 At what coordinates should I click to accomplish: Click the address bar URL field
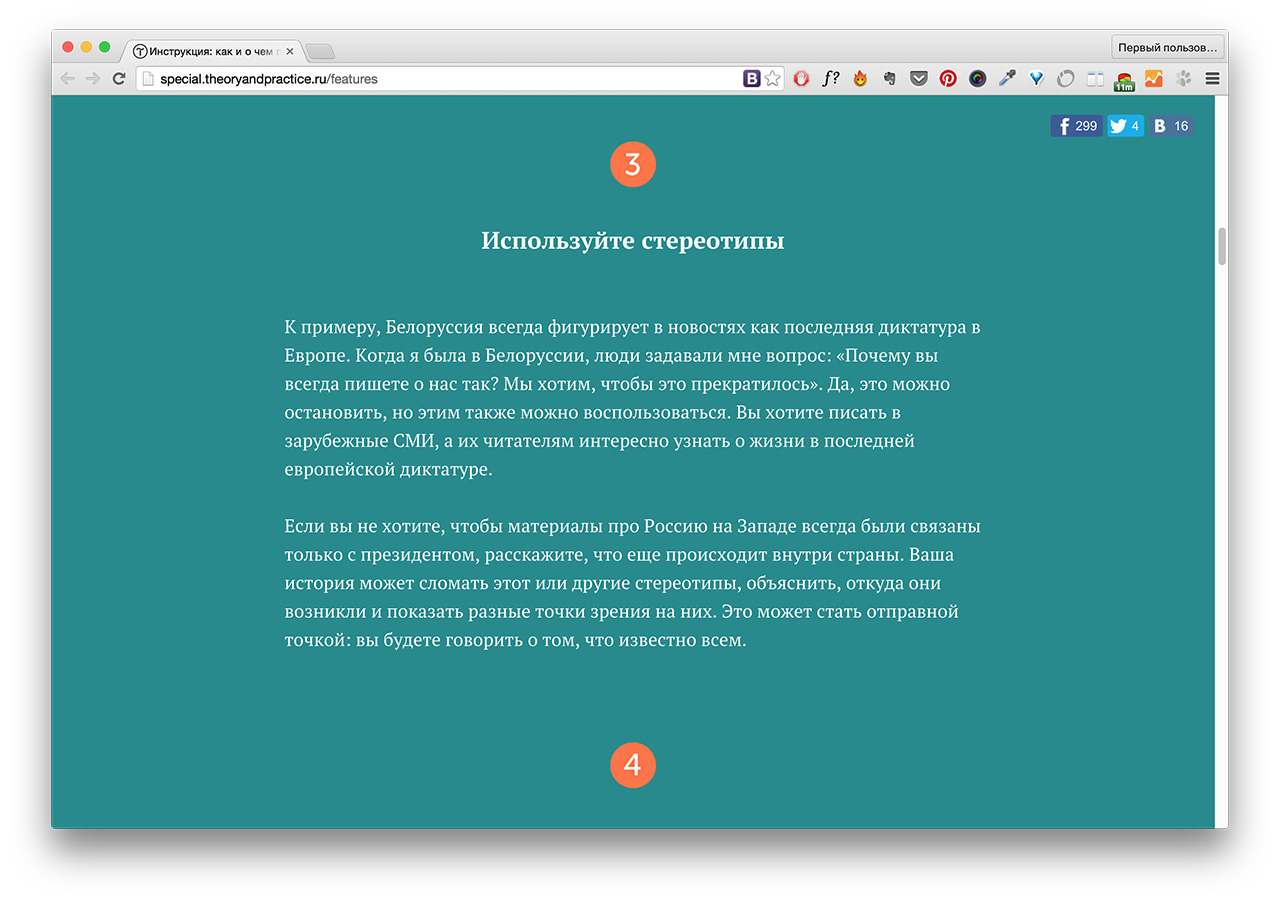coord(440,78)
